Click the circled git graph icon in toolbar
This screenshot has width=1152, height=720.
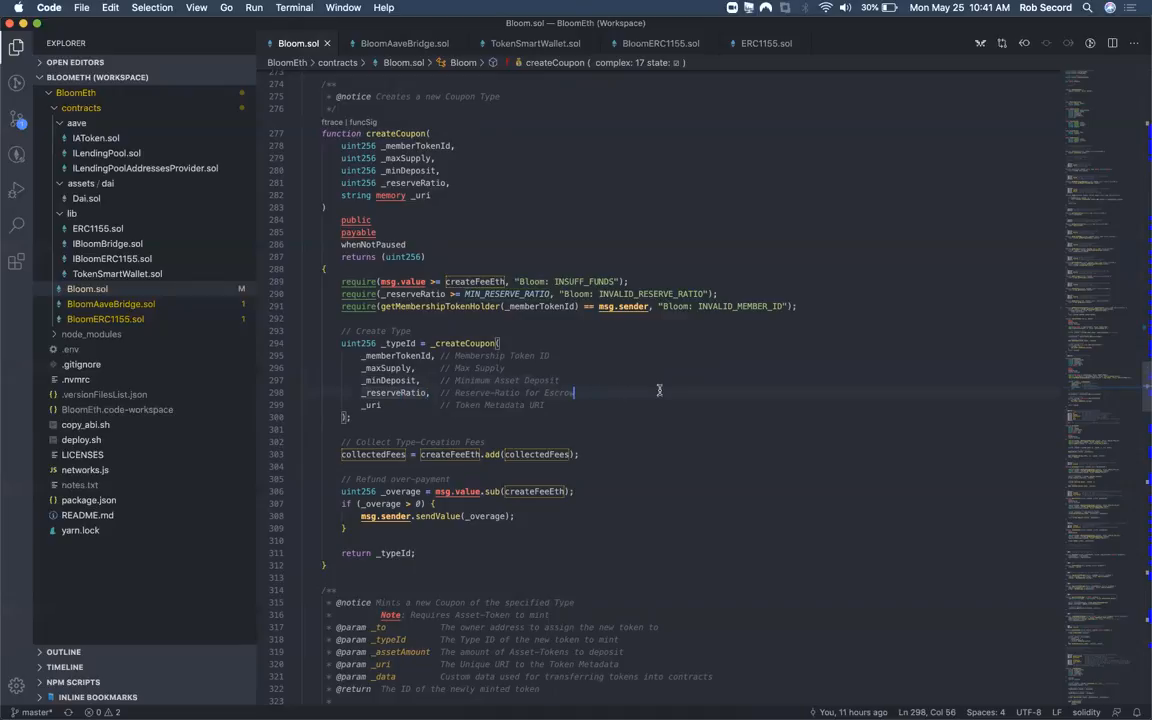pyautogui.click(x=1090, y=43)
